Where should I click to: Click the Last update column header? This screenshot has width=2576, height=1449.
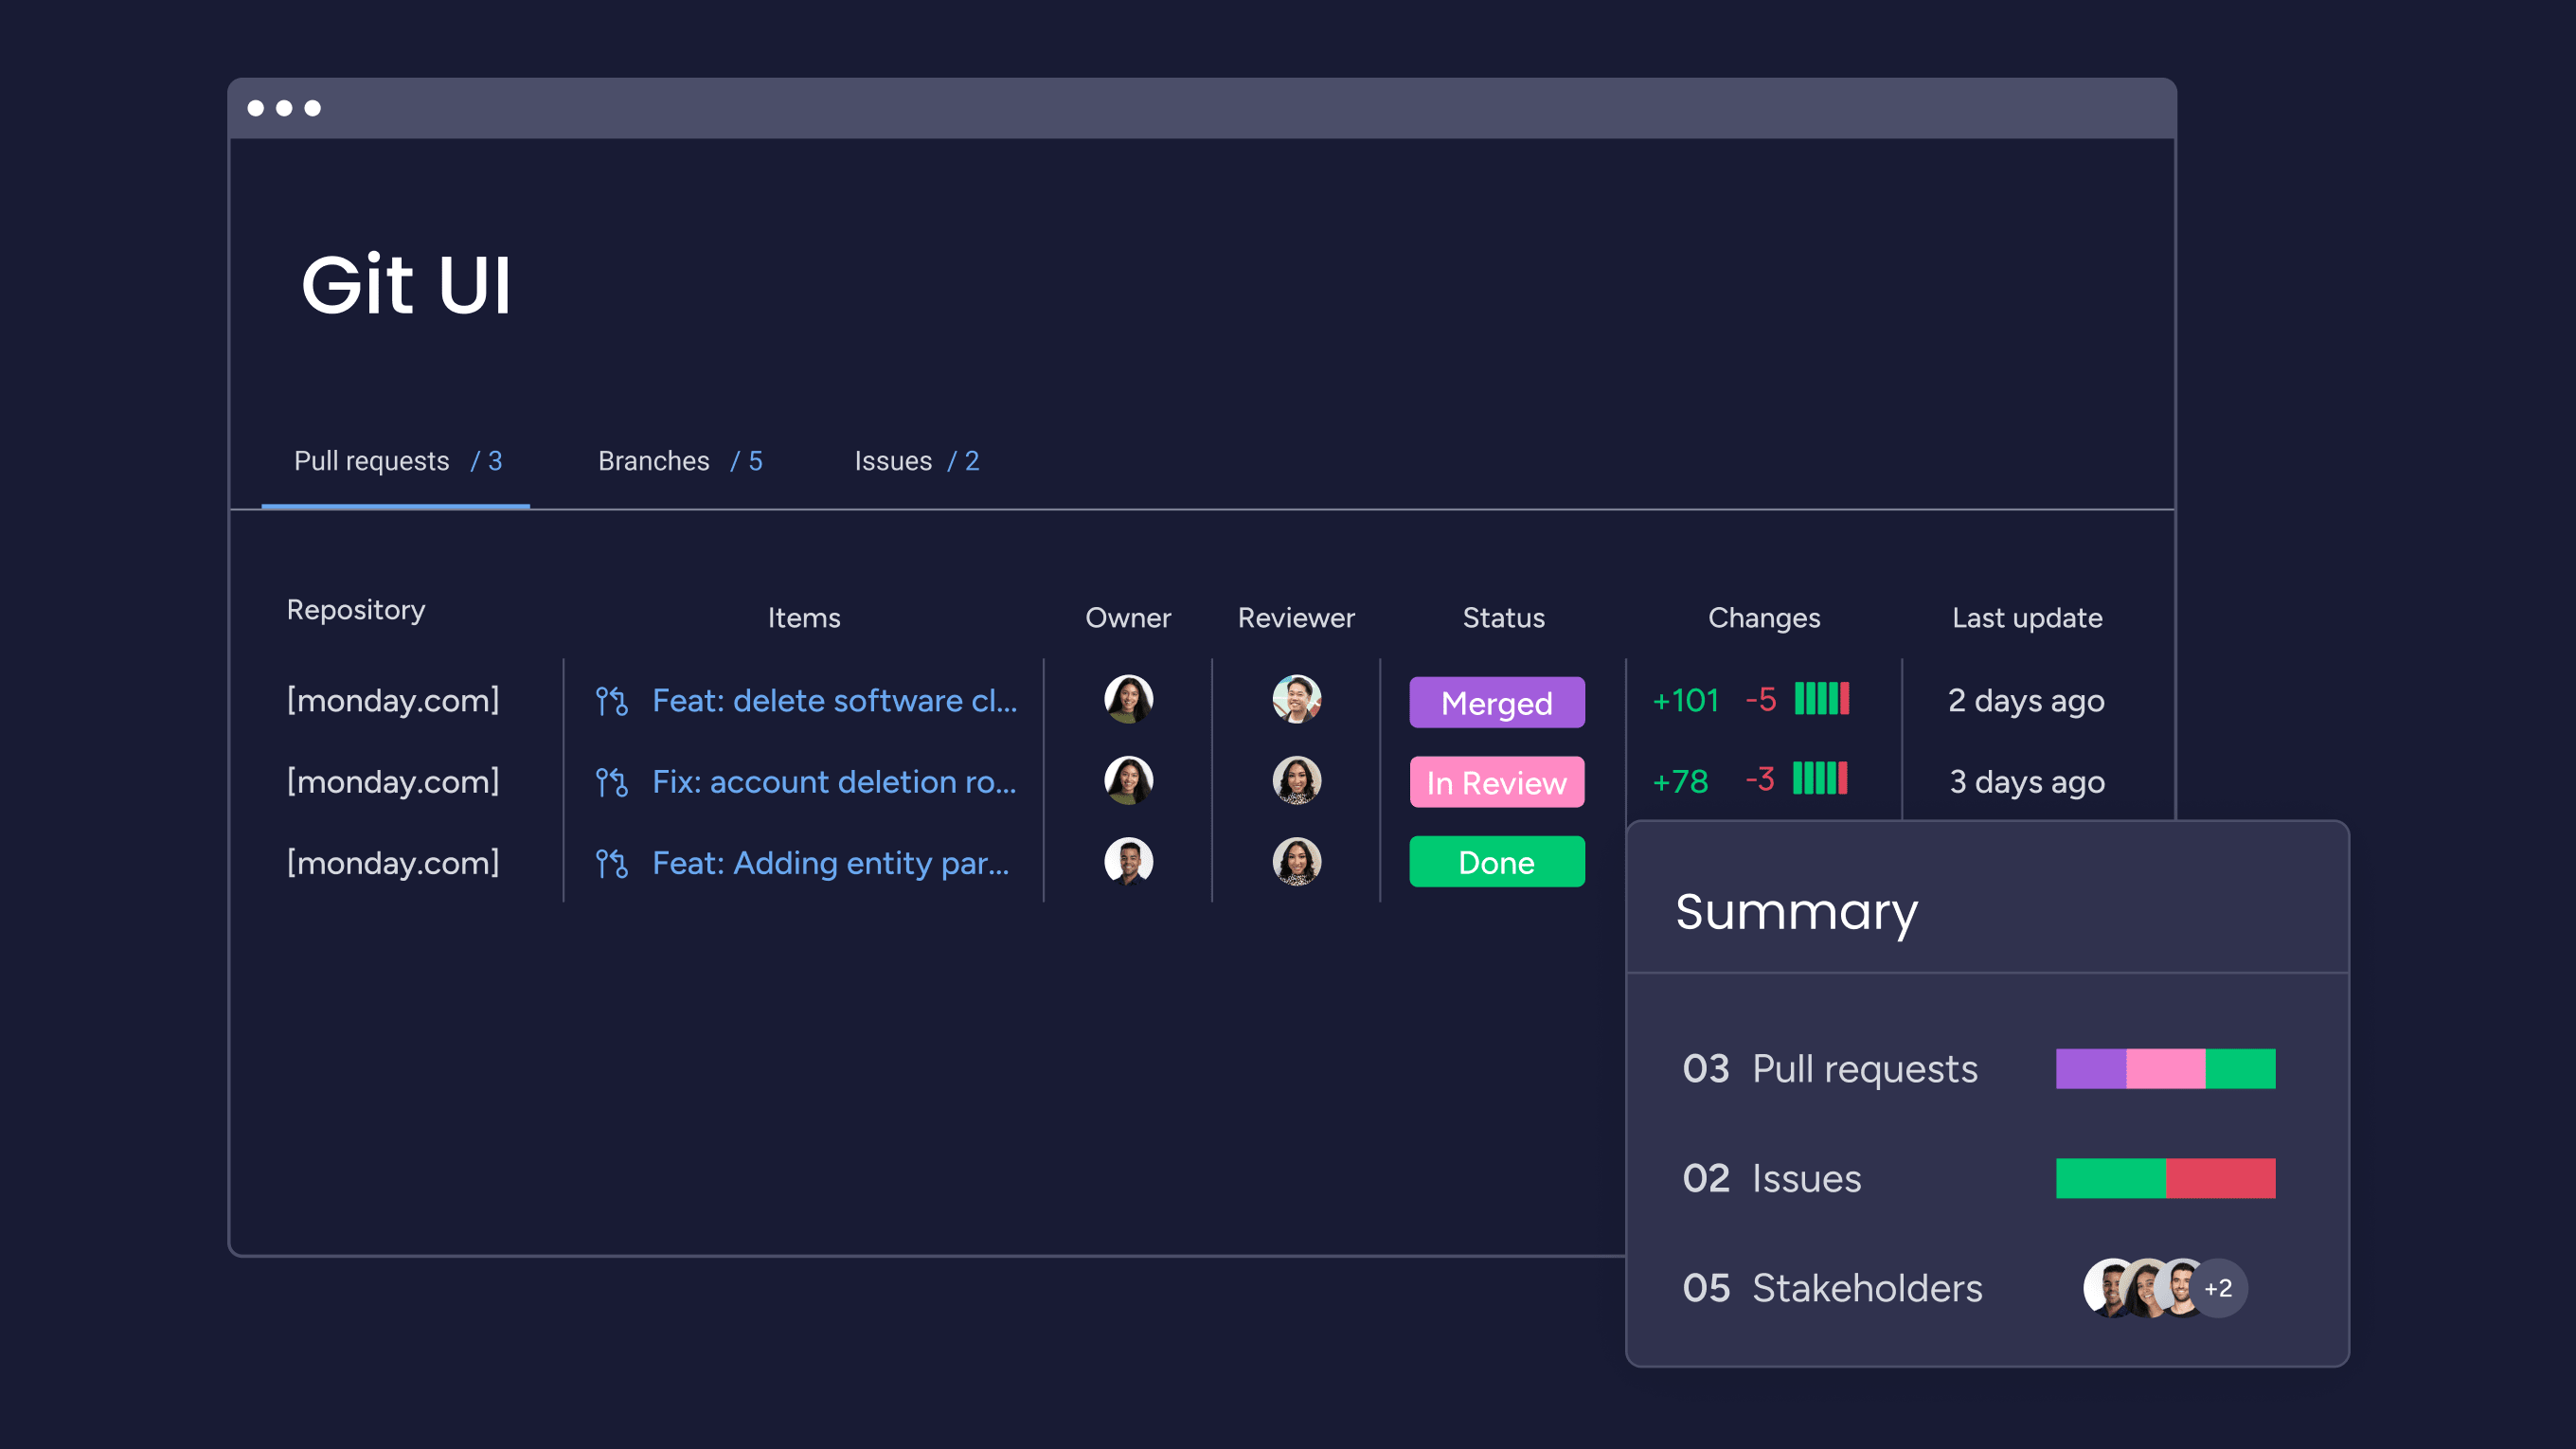[x=2027, y=618]
